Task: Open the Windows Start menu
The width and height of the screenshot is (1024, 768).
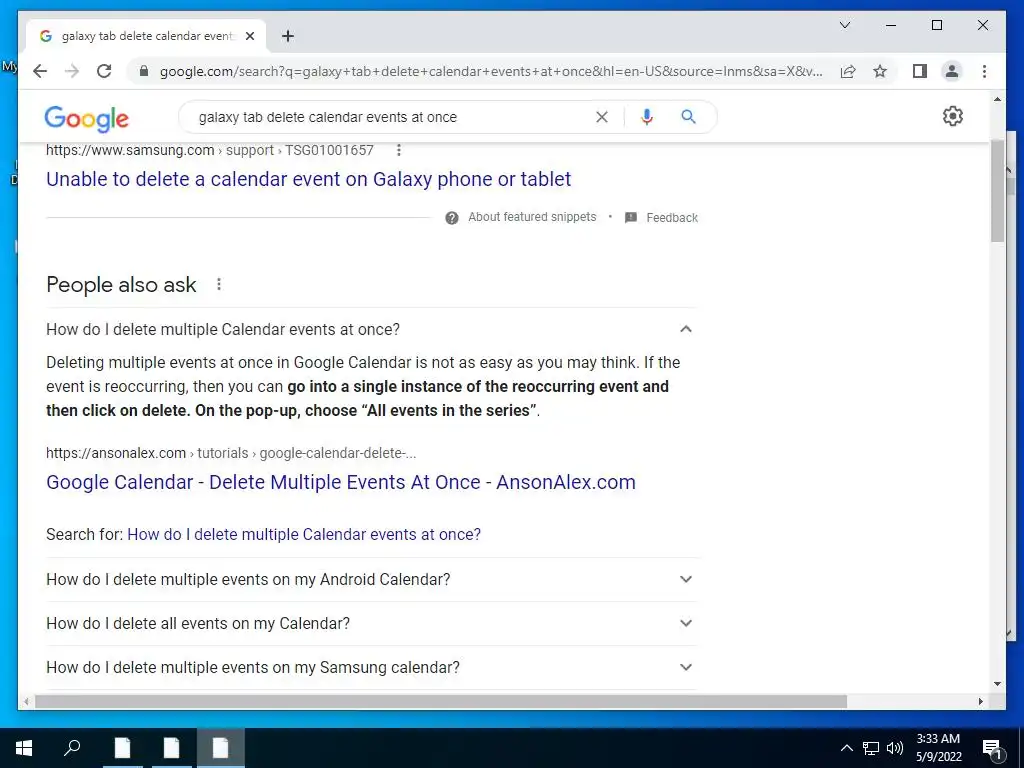Action: click(24, 748)
